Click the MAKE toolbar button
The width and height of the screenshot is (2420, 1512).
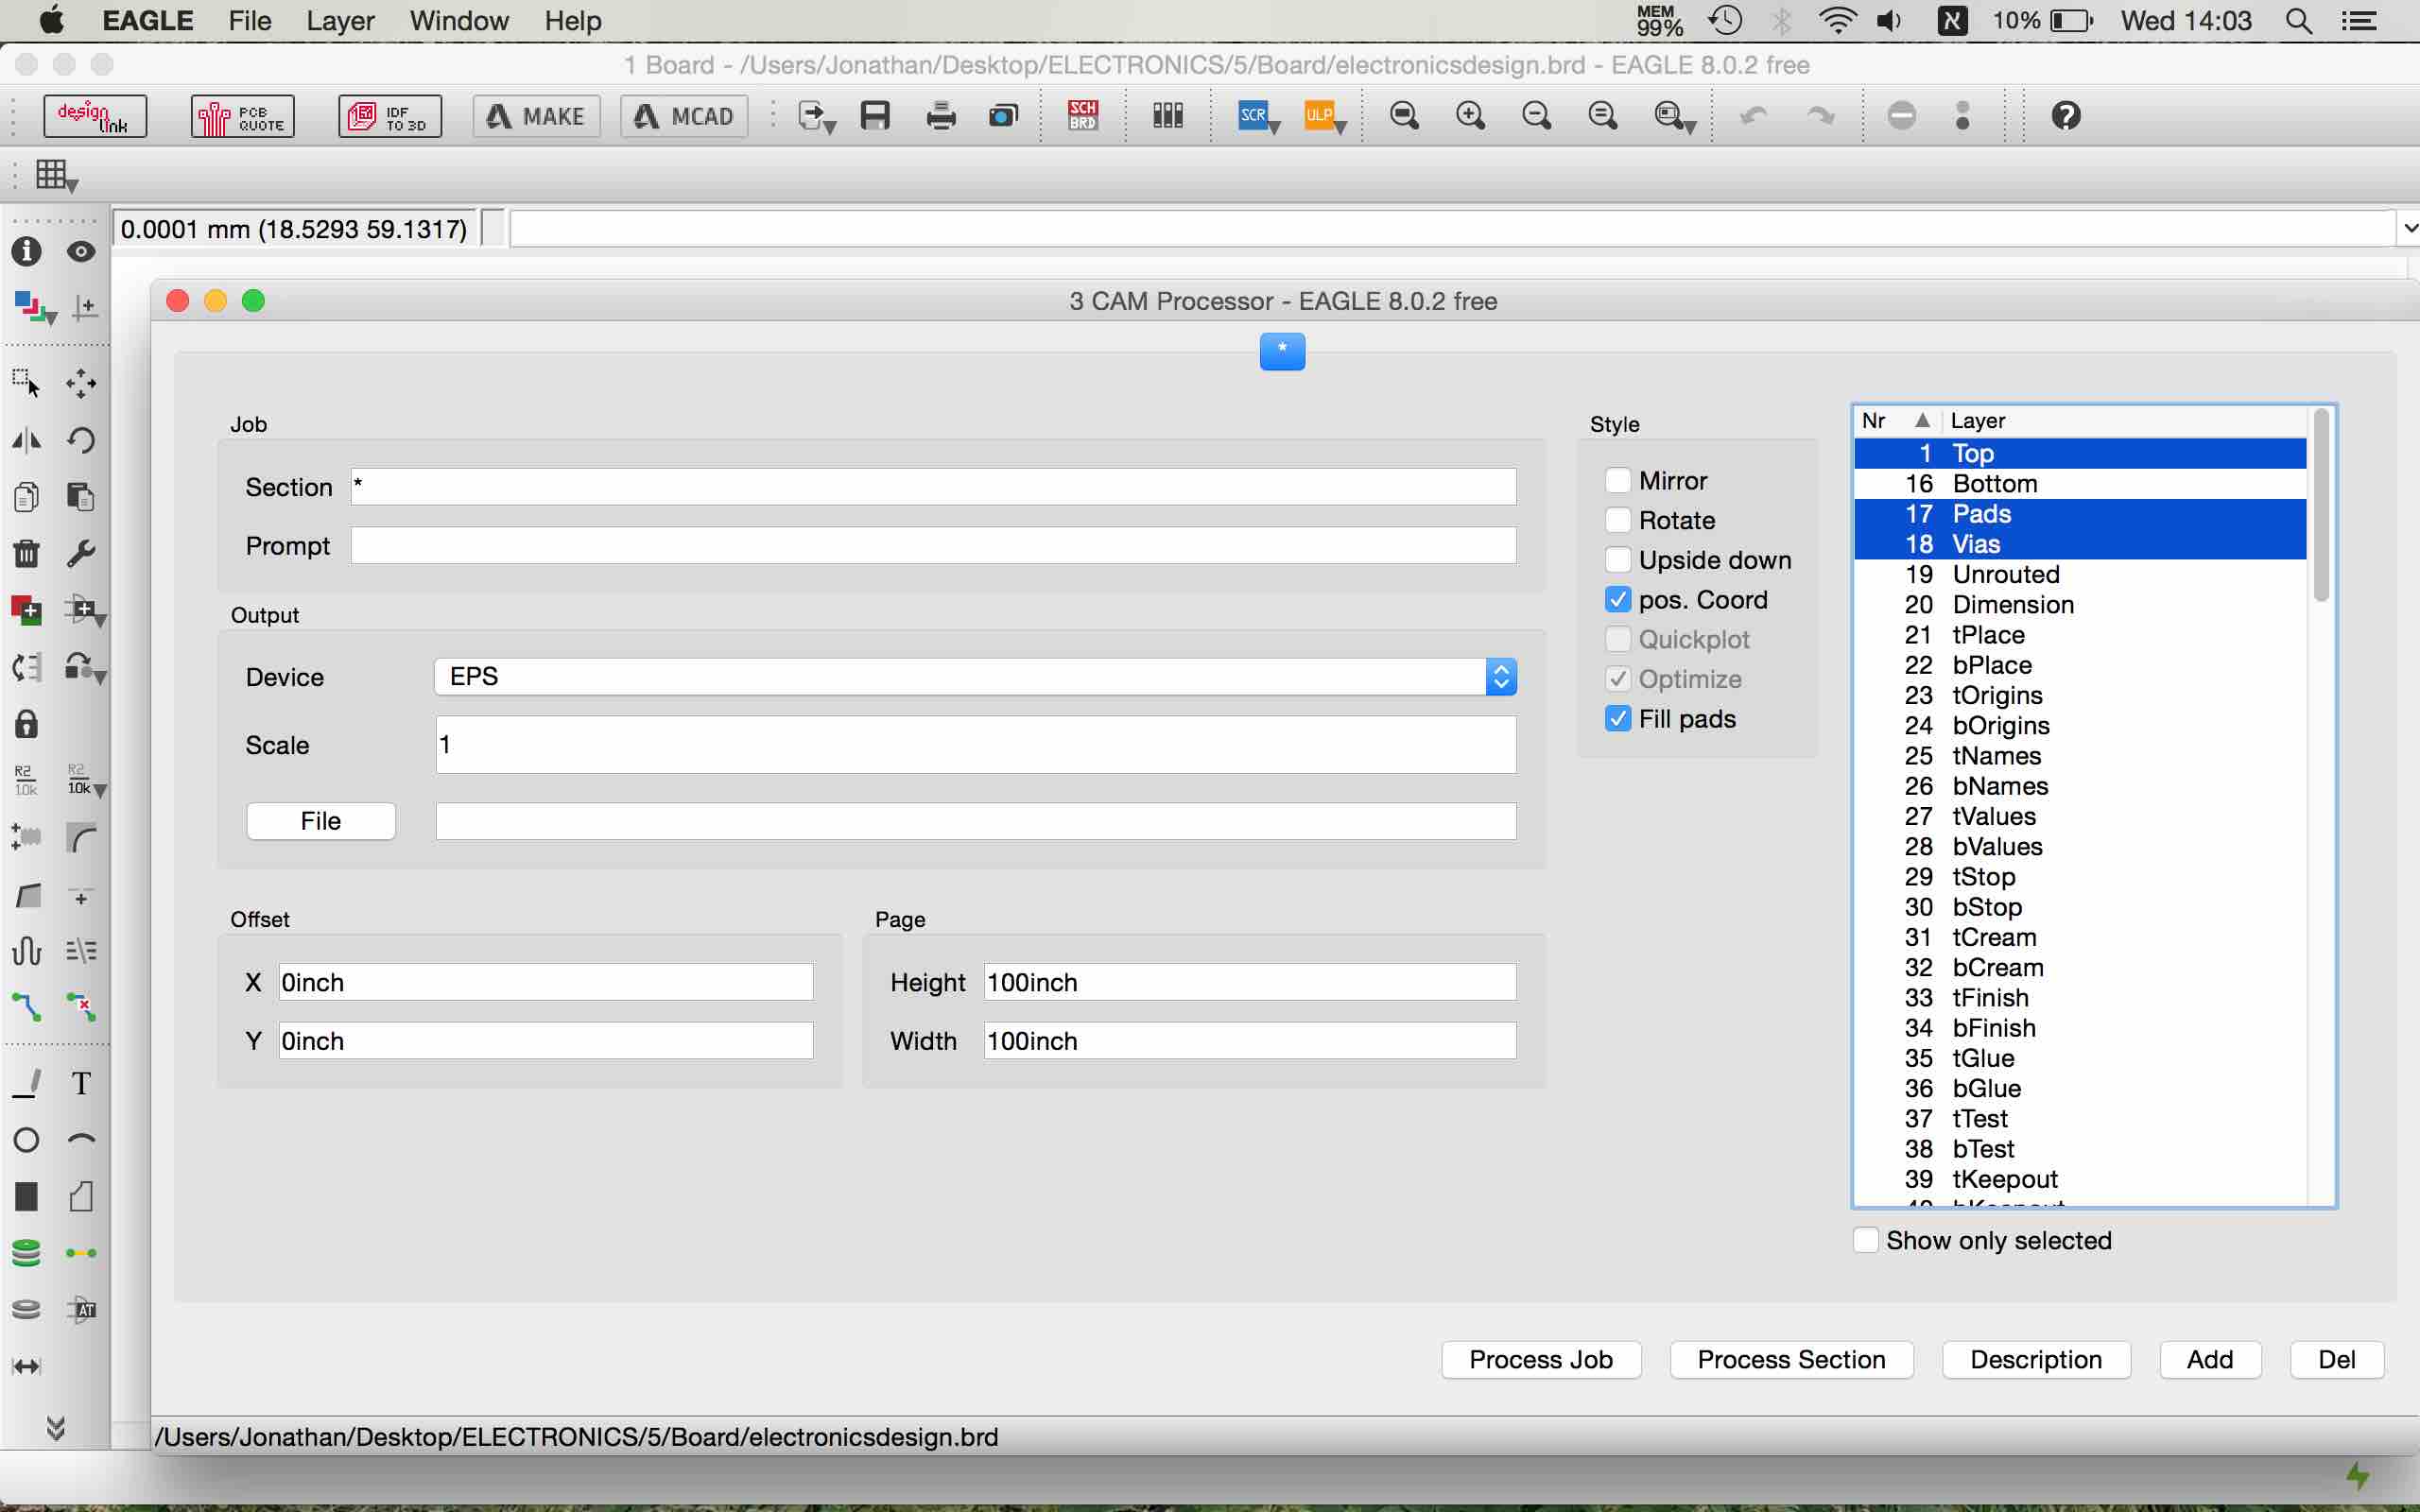[537, 116]
